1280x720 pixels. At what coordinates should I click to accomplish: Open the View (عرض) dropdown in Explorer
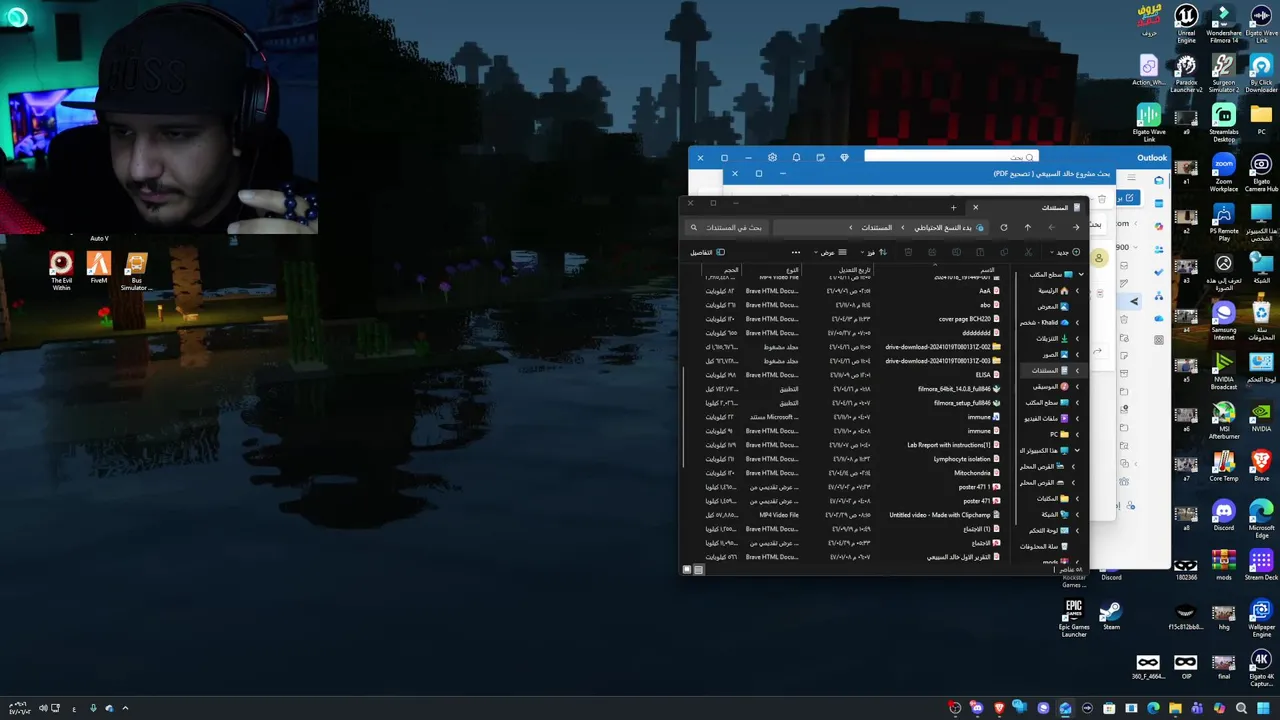point(829,252)
